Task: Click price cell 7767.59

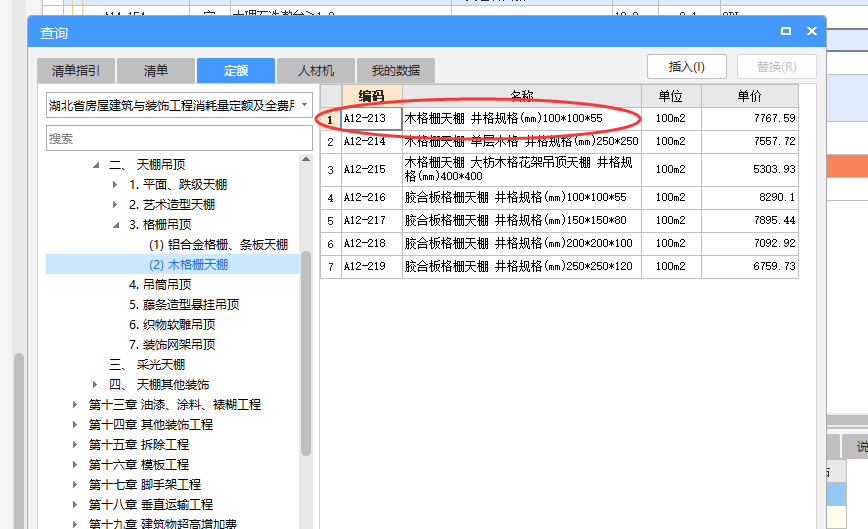Action: 750,118
